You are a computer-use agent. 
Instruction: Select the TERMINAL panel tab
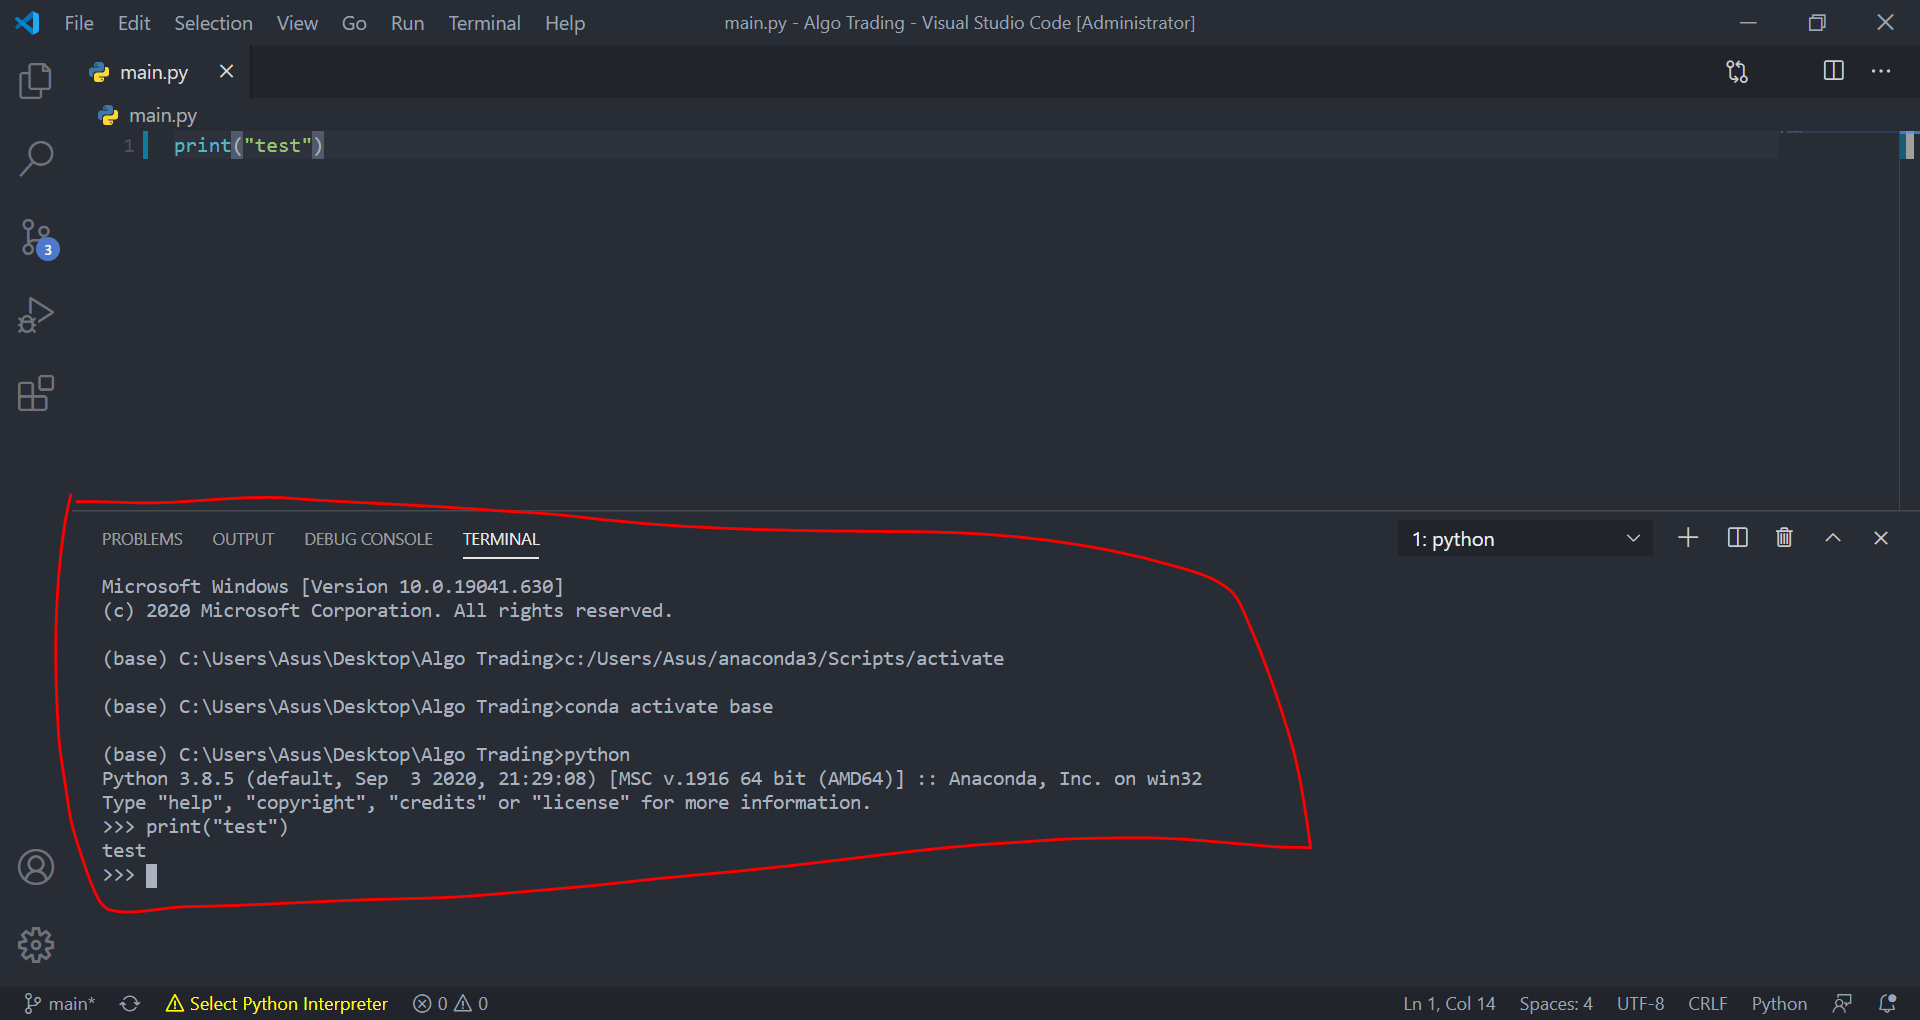point(501,539)
